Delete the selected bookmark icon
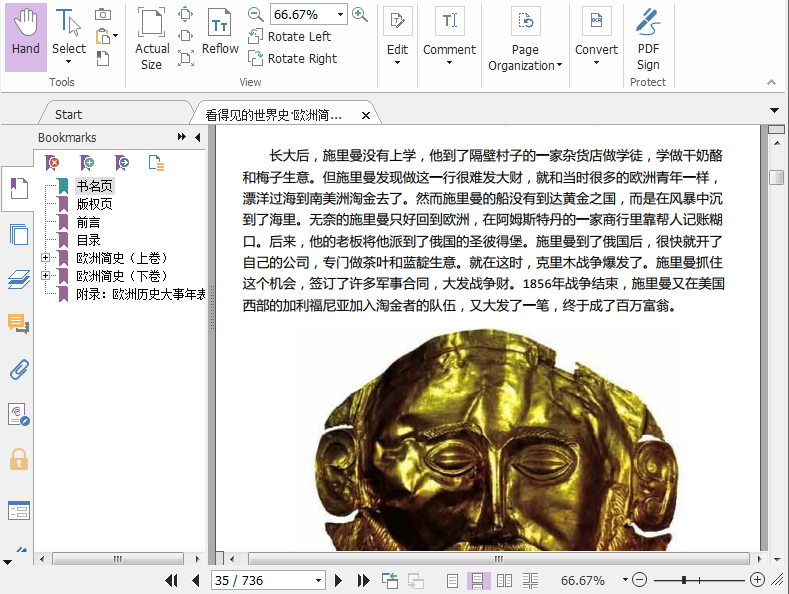Viewport: 789px width, 594px height. [x=54, y=163]
